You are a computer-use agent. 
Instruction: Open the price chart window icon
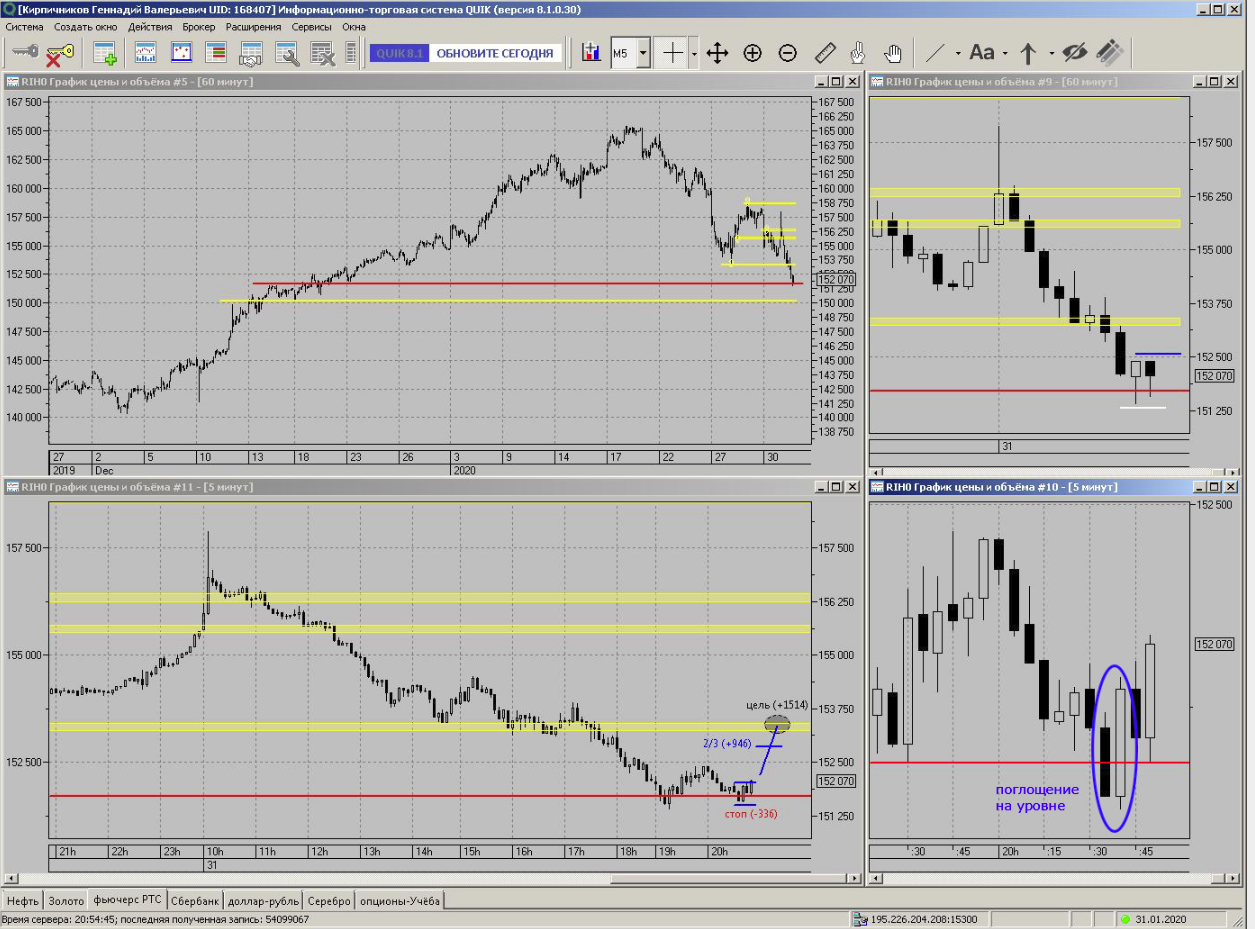click(146, 53)
